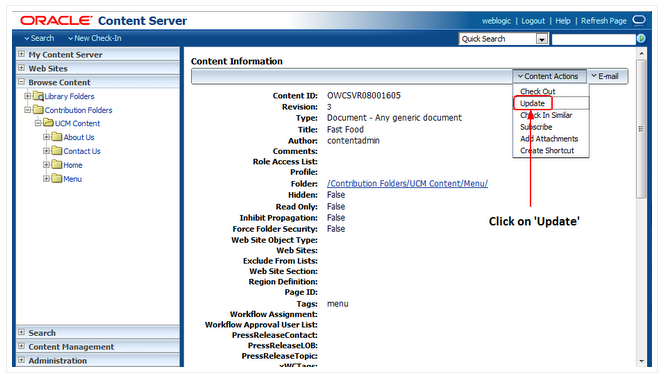The width and height of the screenshot is (661, 380).
Task: Expand the Search tray at bottom
Action: pyautogui.click(x=21, y=332)
